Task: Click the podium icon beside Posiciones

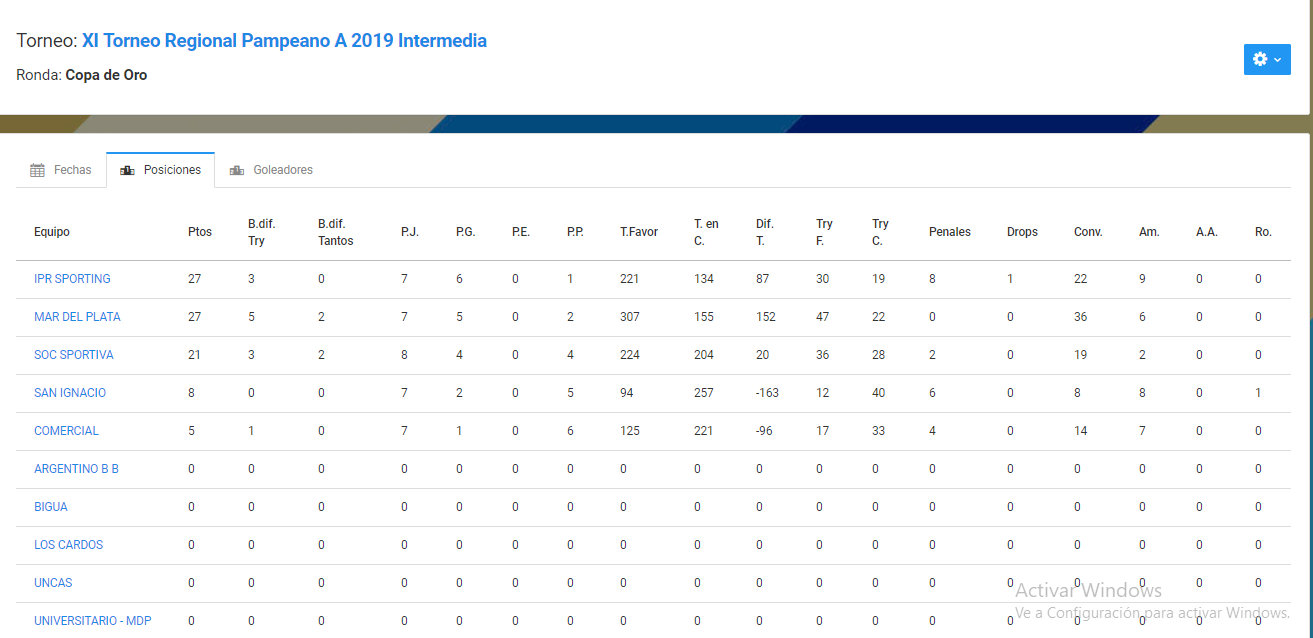Action: (x=127, y=170)
